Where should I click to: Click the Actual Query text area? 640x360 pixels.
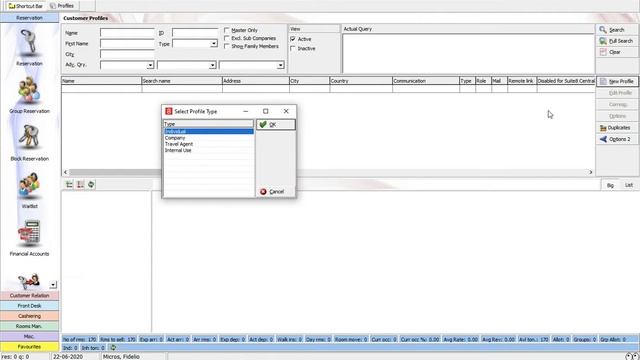(x=468, y=53)
